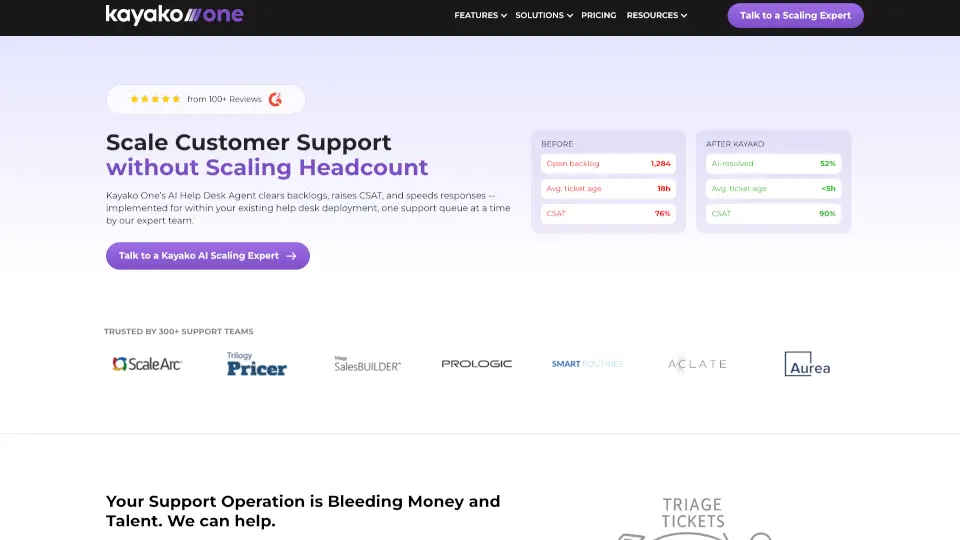Expand the Resources dropdown menu

(x=656, y=15)
